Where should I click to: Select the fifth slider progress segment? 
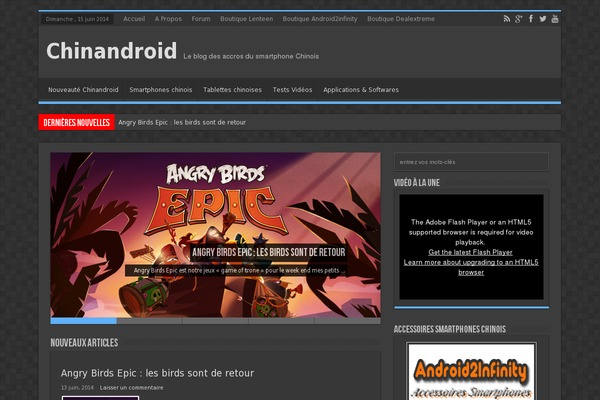coord(347,321)
